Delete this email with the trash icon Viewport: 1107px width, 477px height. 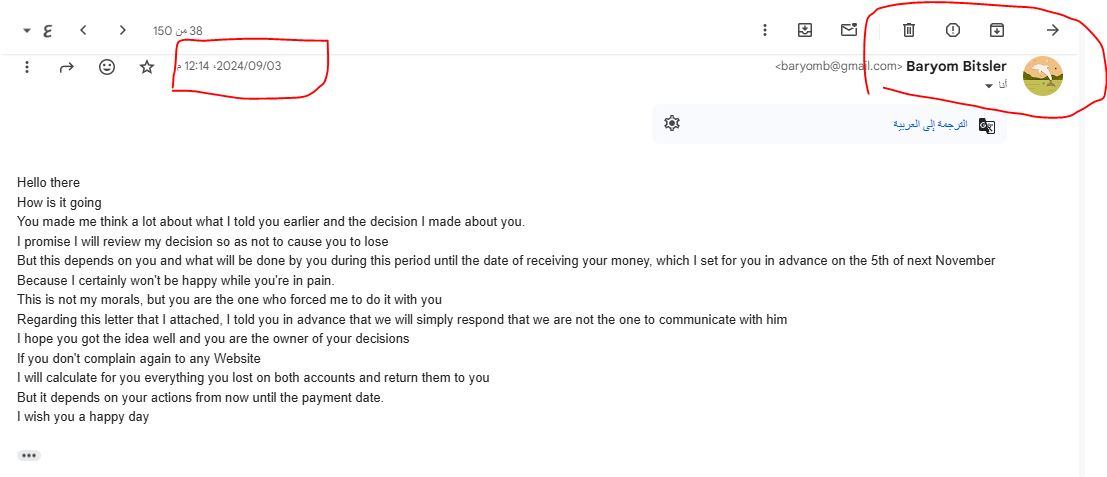(908, 30)
